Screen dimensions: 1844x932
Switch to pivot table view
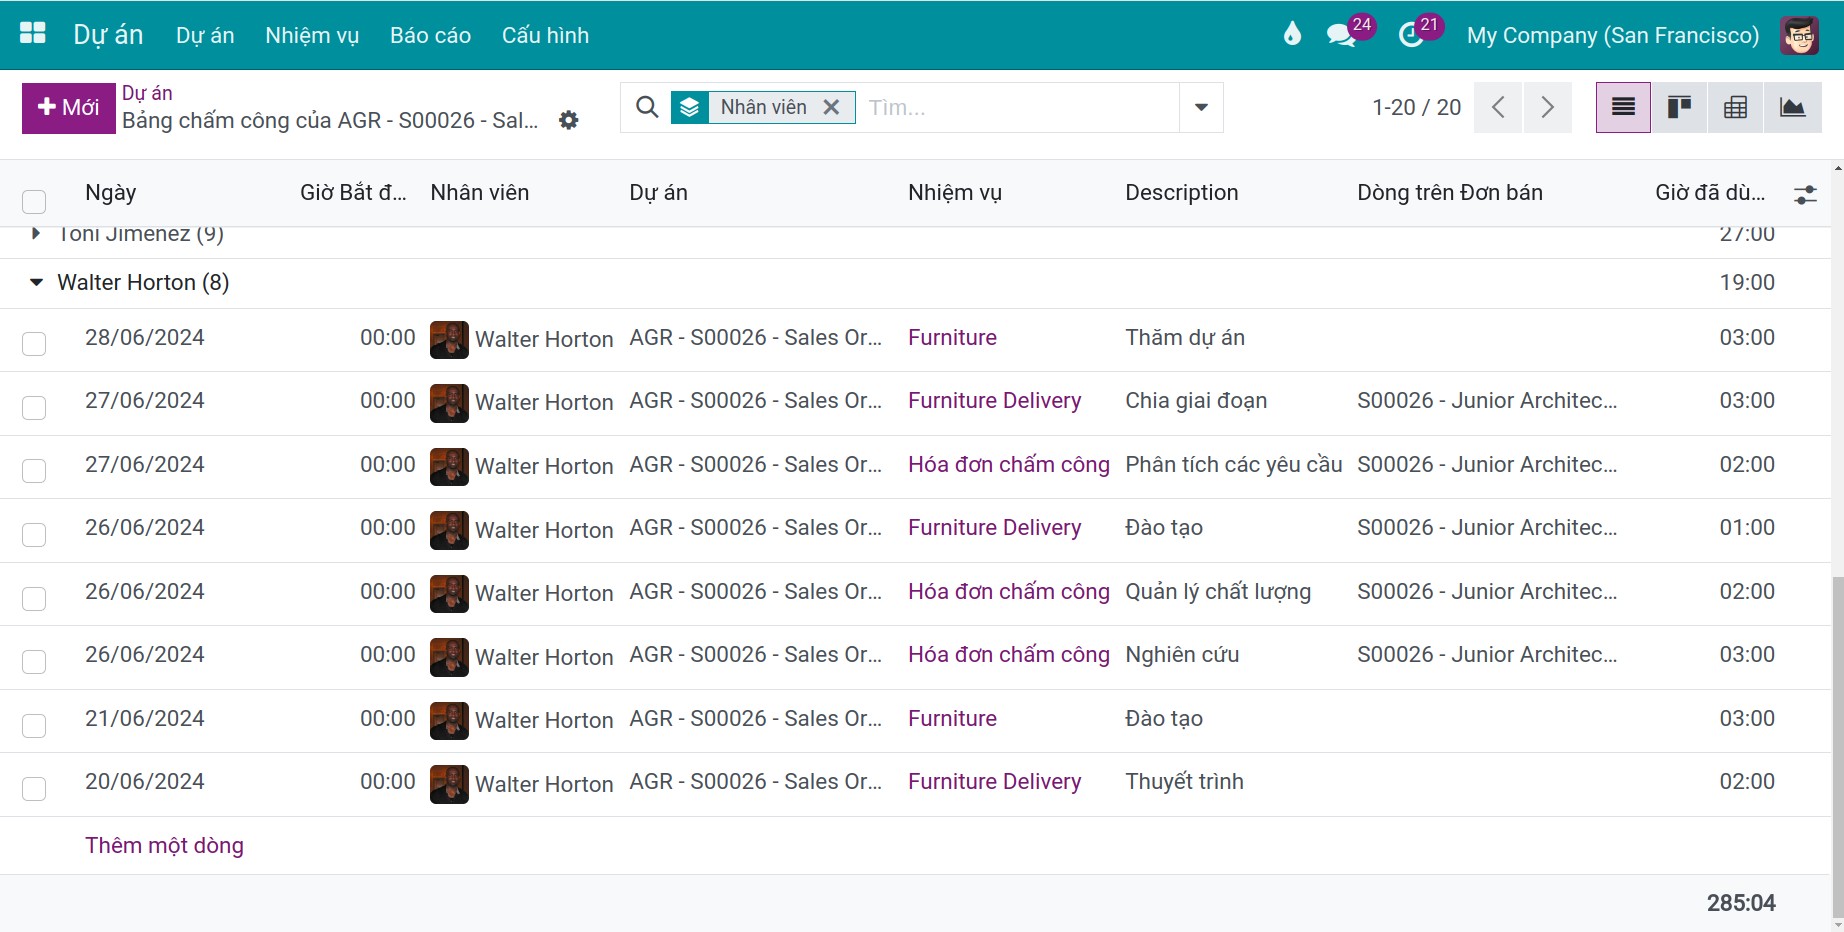tap(1735, 107)
